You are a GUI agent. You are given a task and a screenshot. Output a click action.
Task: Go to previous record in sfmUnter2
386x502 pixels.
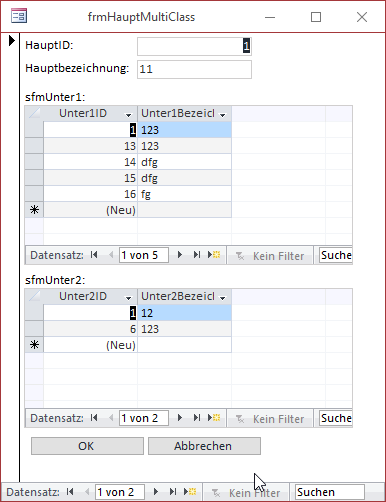pos(111,418)
